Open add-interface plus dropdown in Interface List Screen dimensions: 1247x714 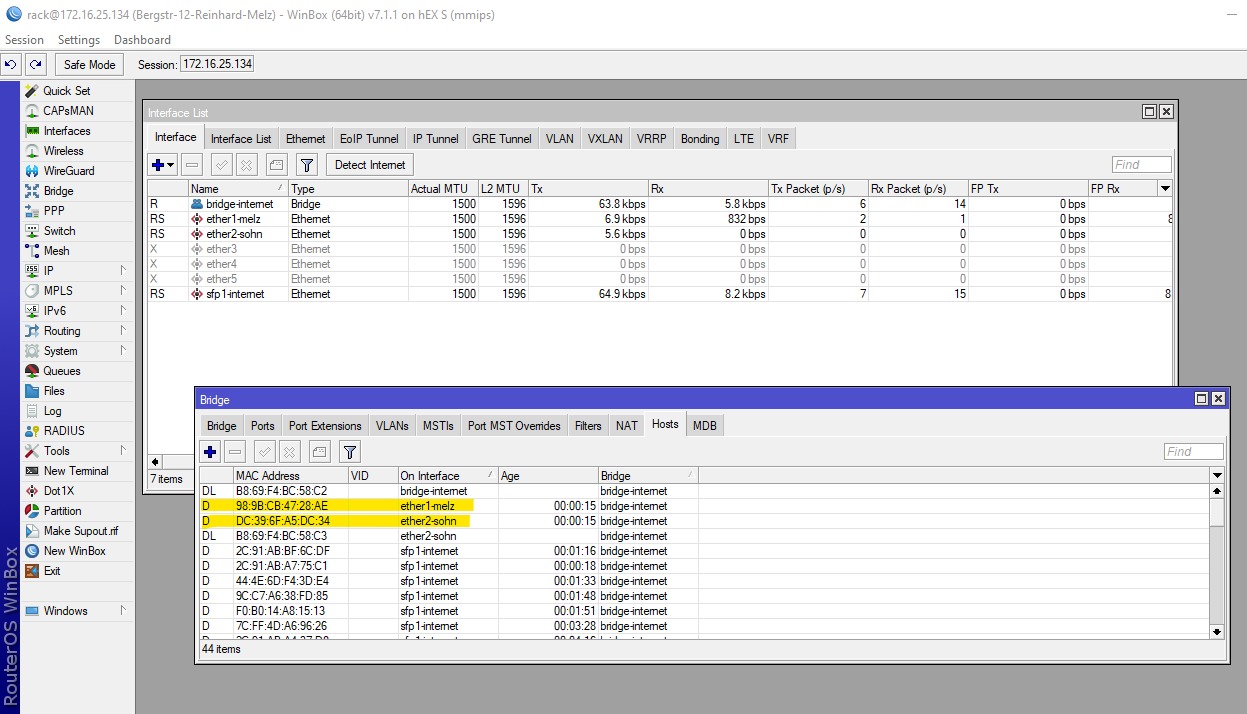162,165
